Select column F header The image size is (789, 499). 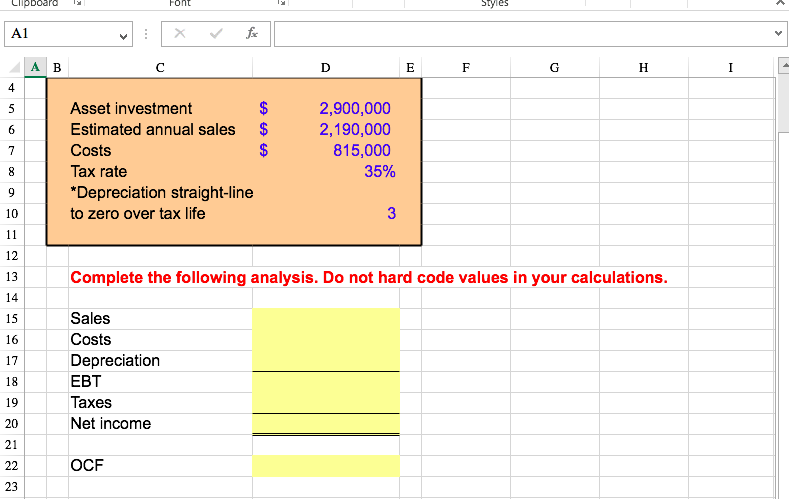466,67
